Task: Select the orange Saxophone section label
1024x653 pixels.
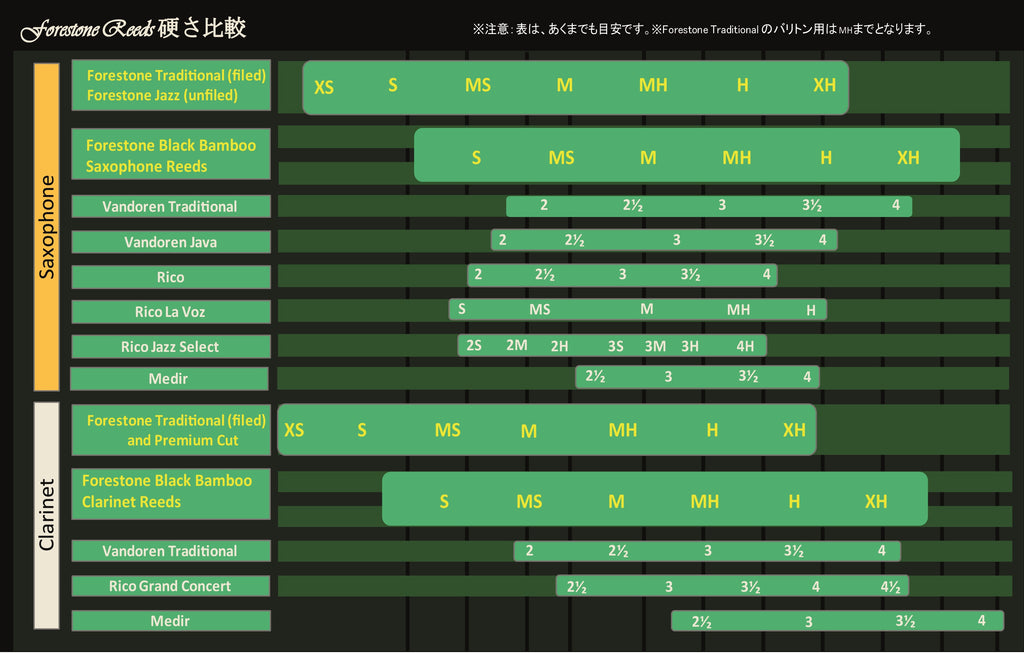Action: click(47, 227)
